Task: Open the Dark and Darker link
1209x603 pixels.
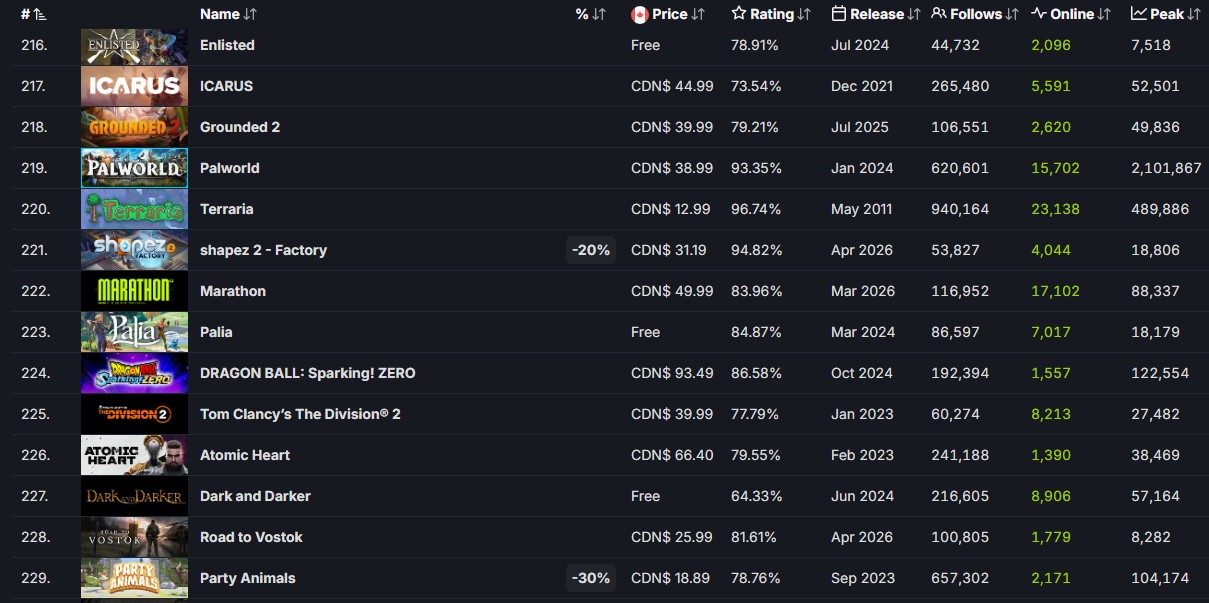Action: coord(255,496)
